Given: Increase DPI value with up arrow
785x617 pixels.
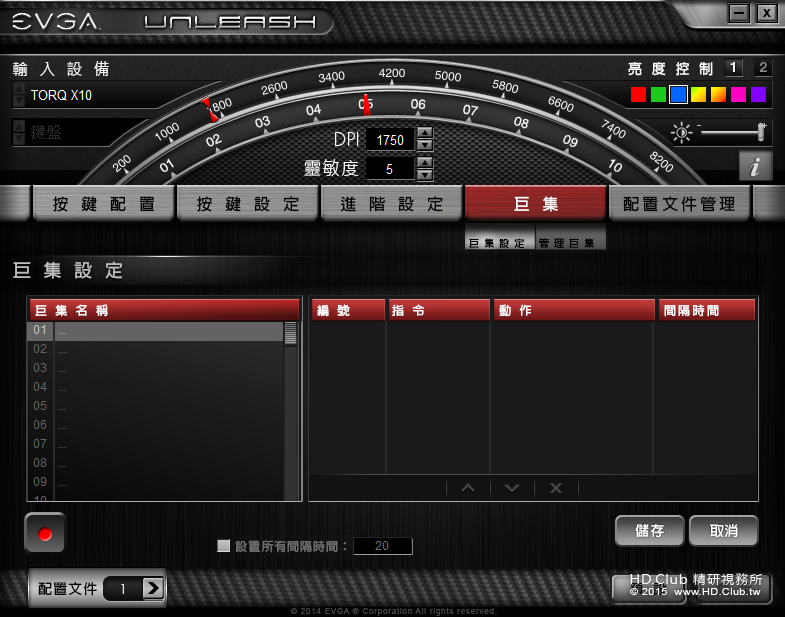Looking at the screenshot, I should pyautogui.click(x=425, y=133).
